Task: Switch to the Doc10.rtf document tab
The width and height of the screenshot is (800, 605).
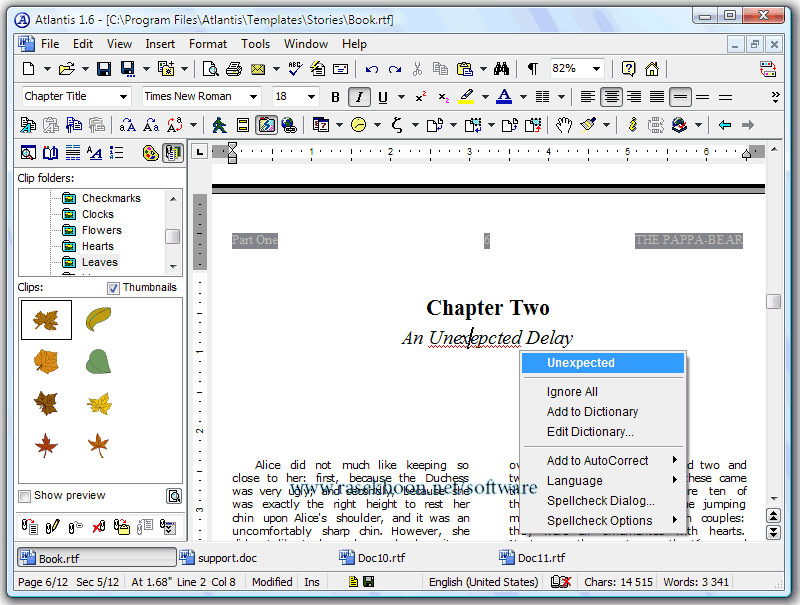Action: pos(372,558)
